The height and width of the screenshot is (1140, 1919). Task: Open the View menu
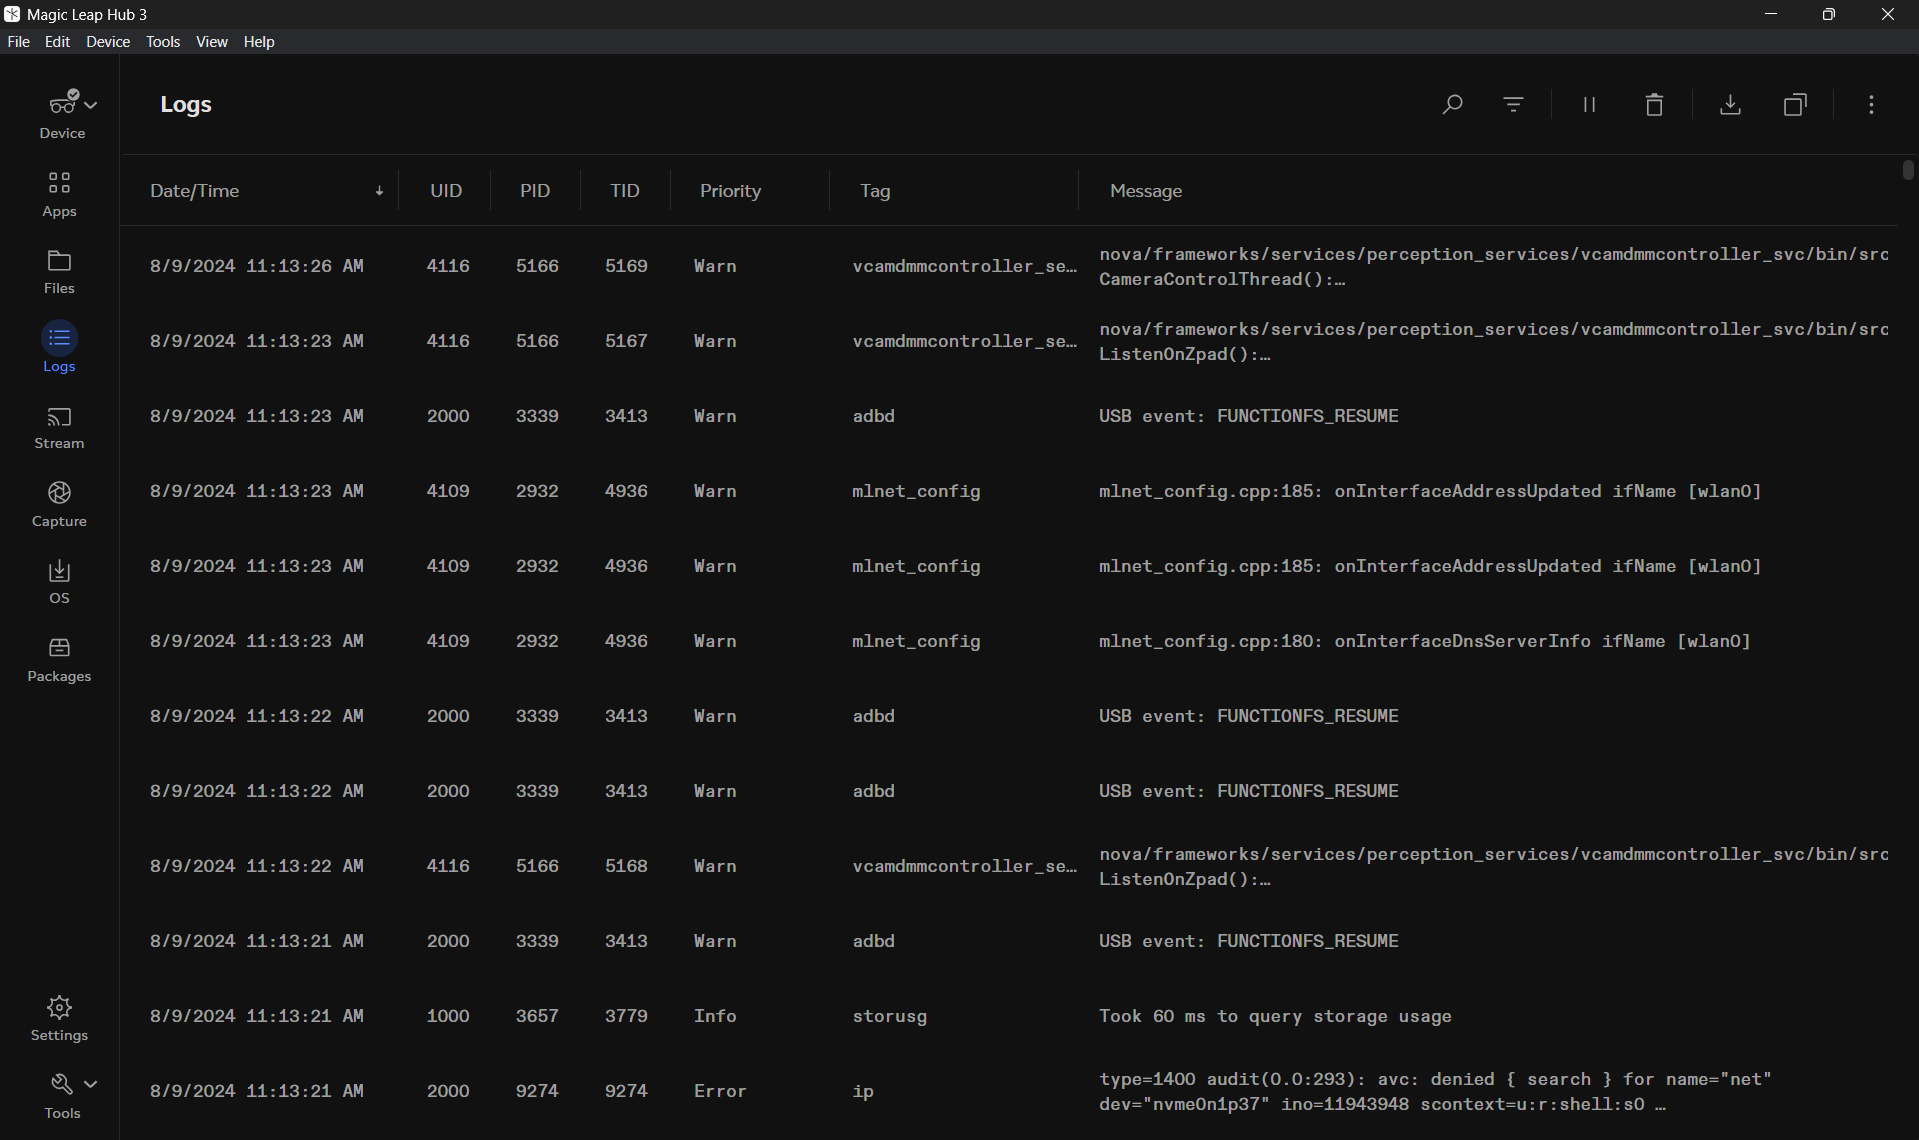tap(211, 41)
